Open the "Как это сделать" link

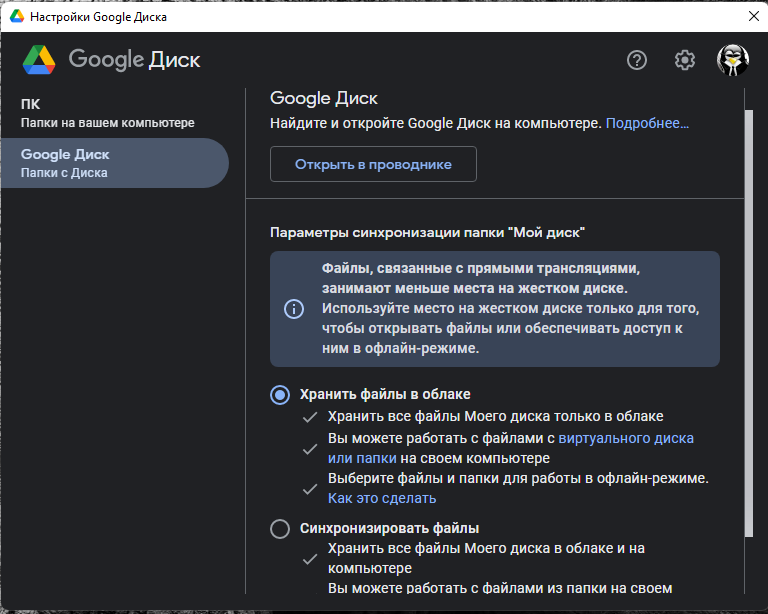click(382, 498)
